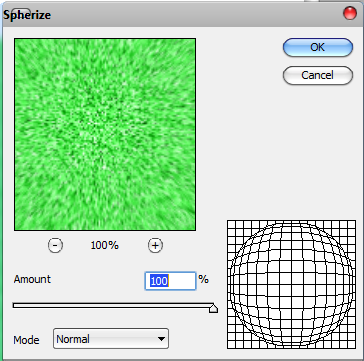This screenshot has height=361, width=364.
Task: Click the left end of Amount slider track
Action: coord(15,305)
